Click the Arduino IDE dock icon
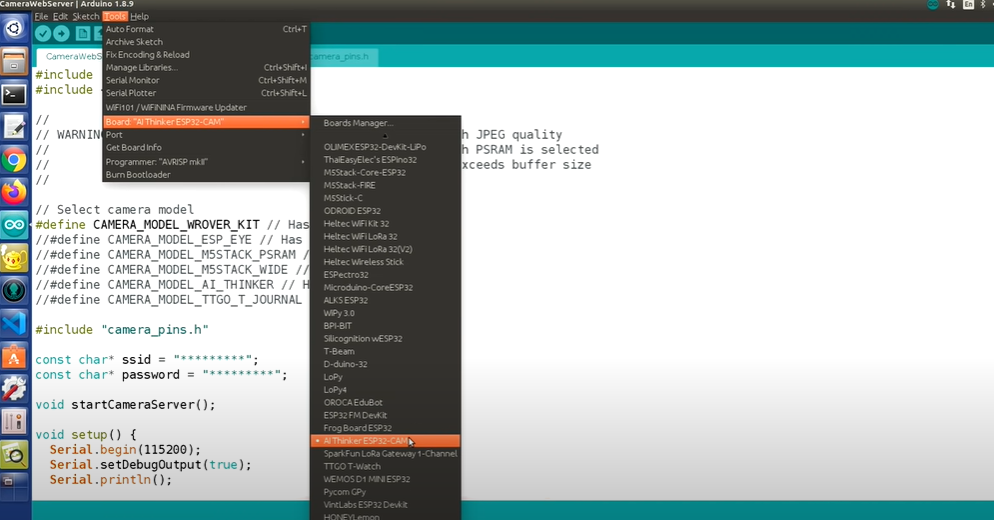The image size is (994, 520). (x=14, y=225)
